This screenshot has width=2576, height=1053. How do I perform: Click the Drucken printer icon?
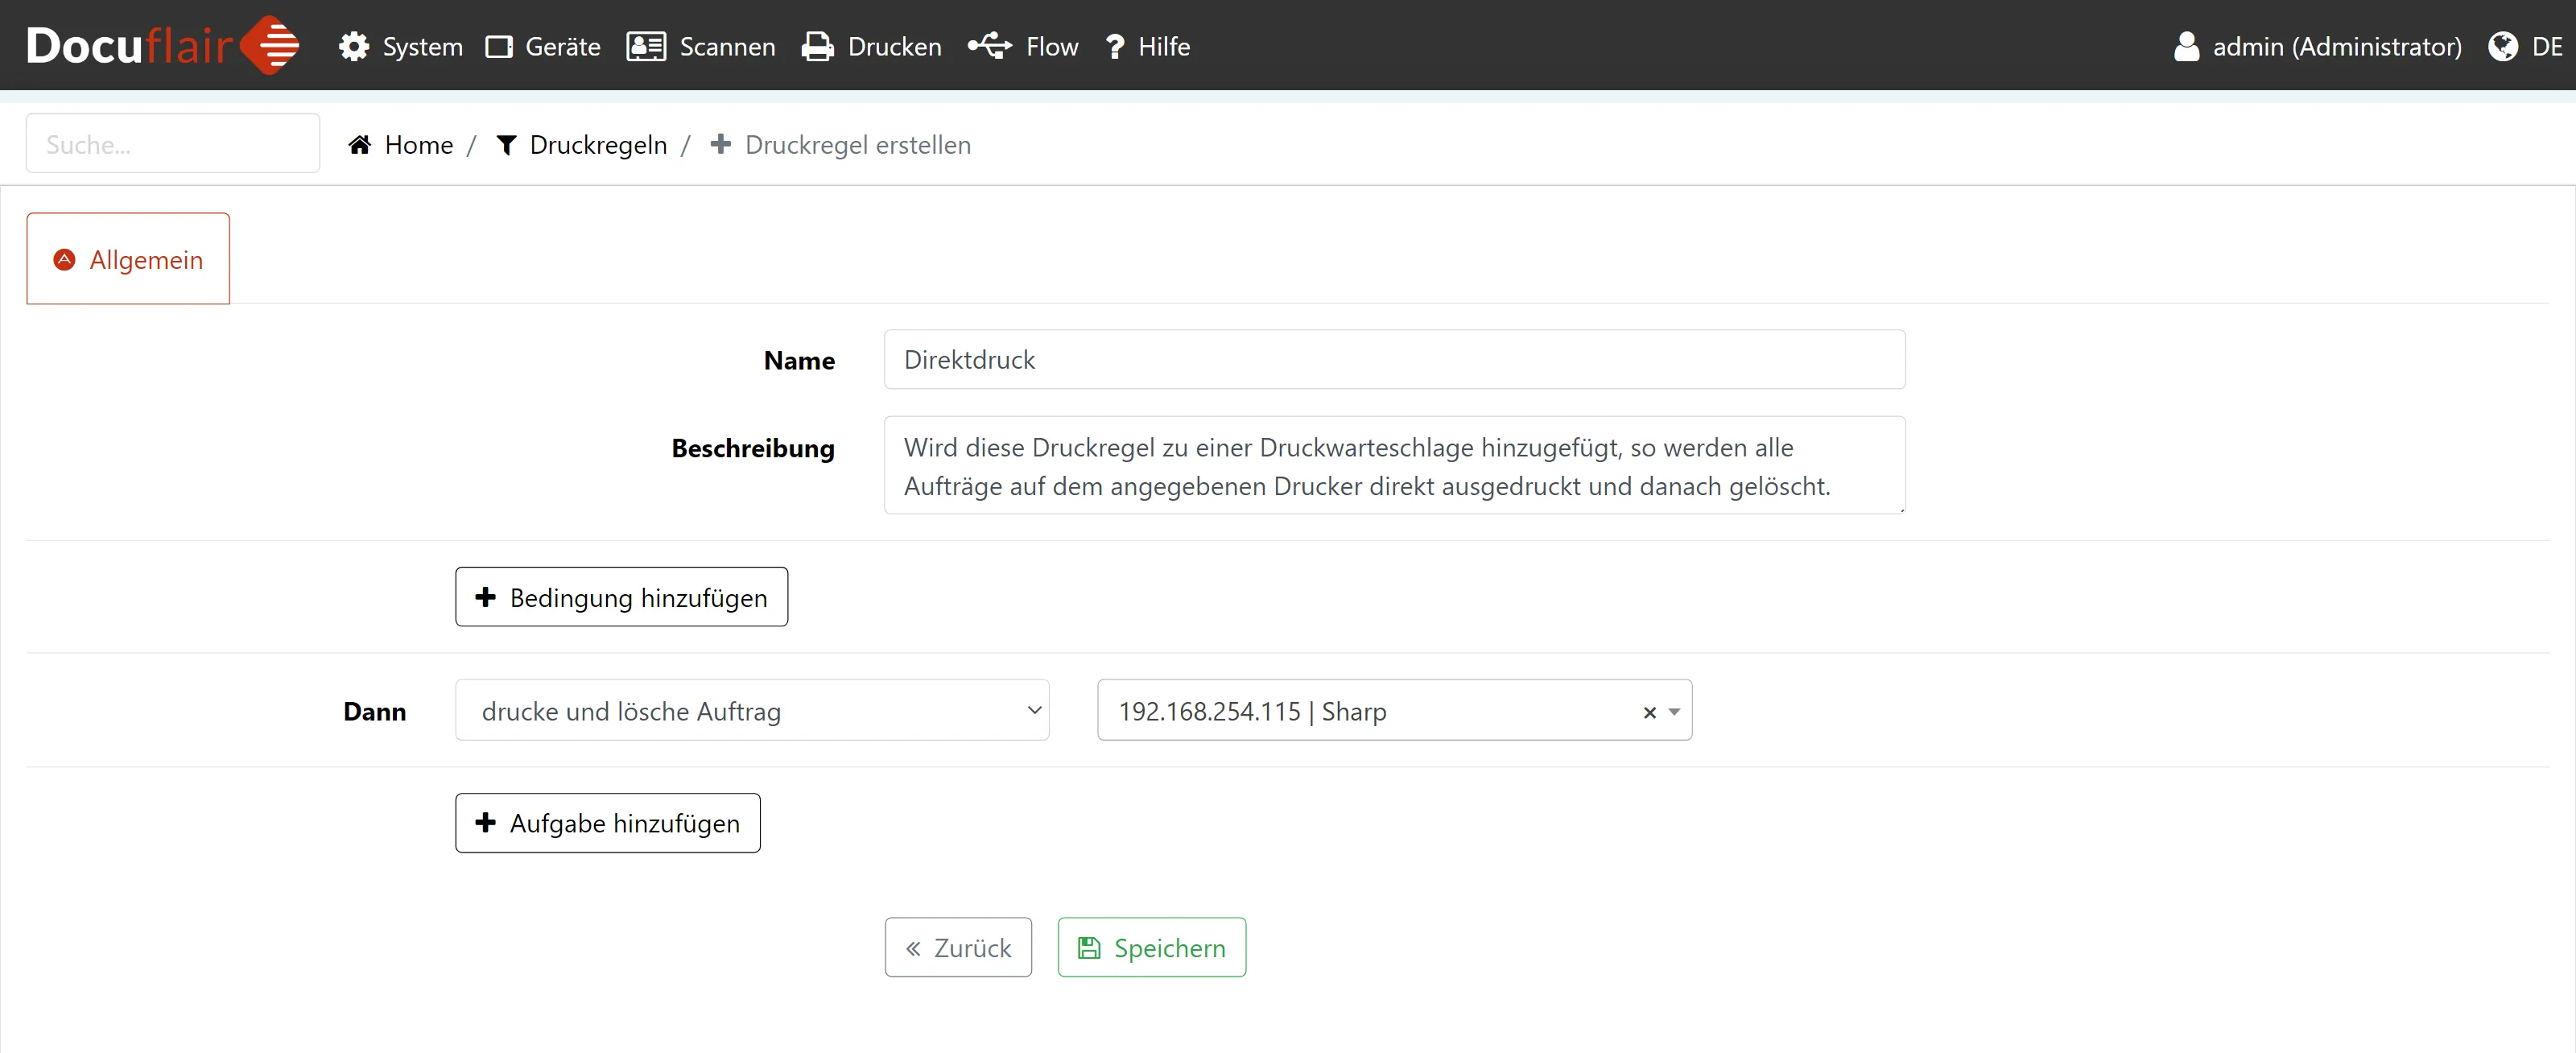817,47
